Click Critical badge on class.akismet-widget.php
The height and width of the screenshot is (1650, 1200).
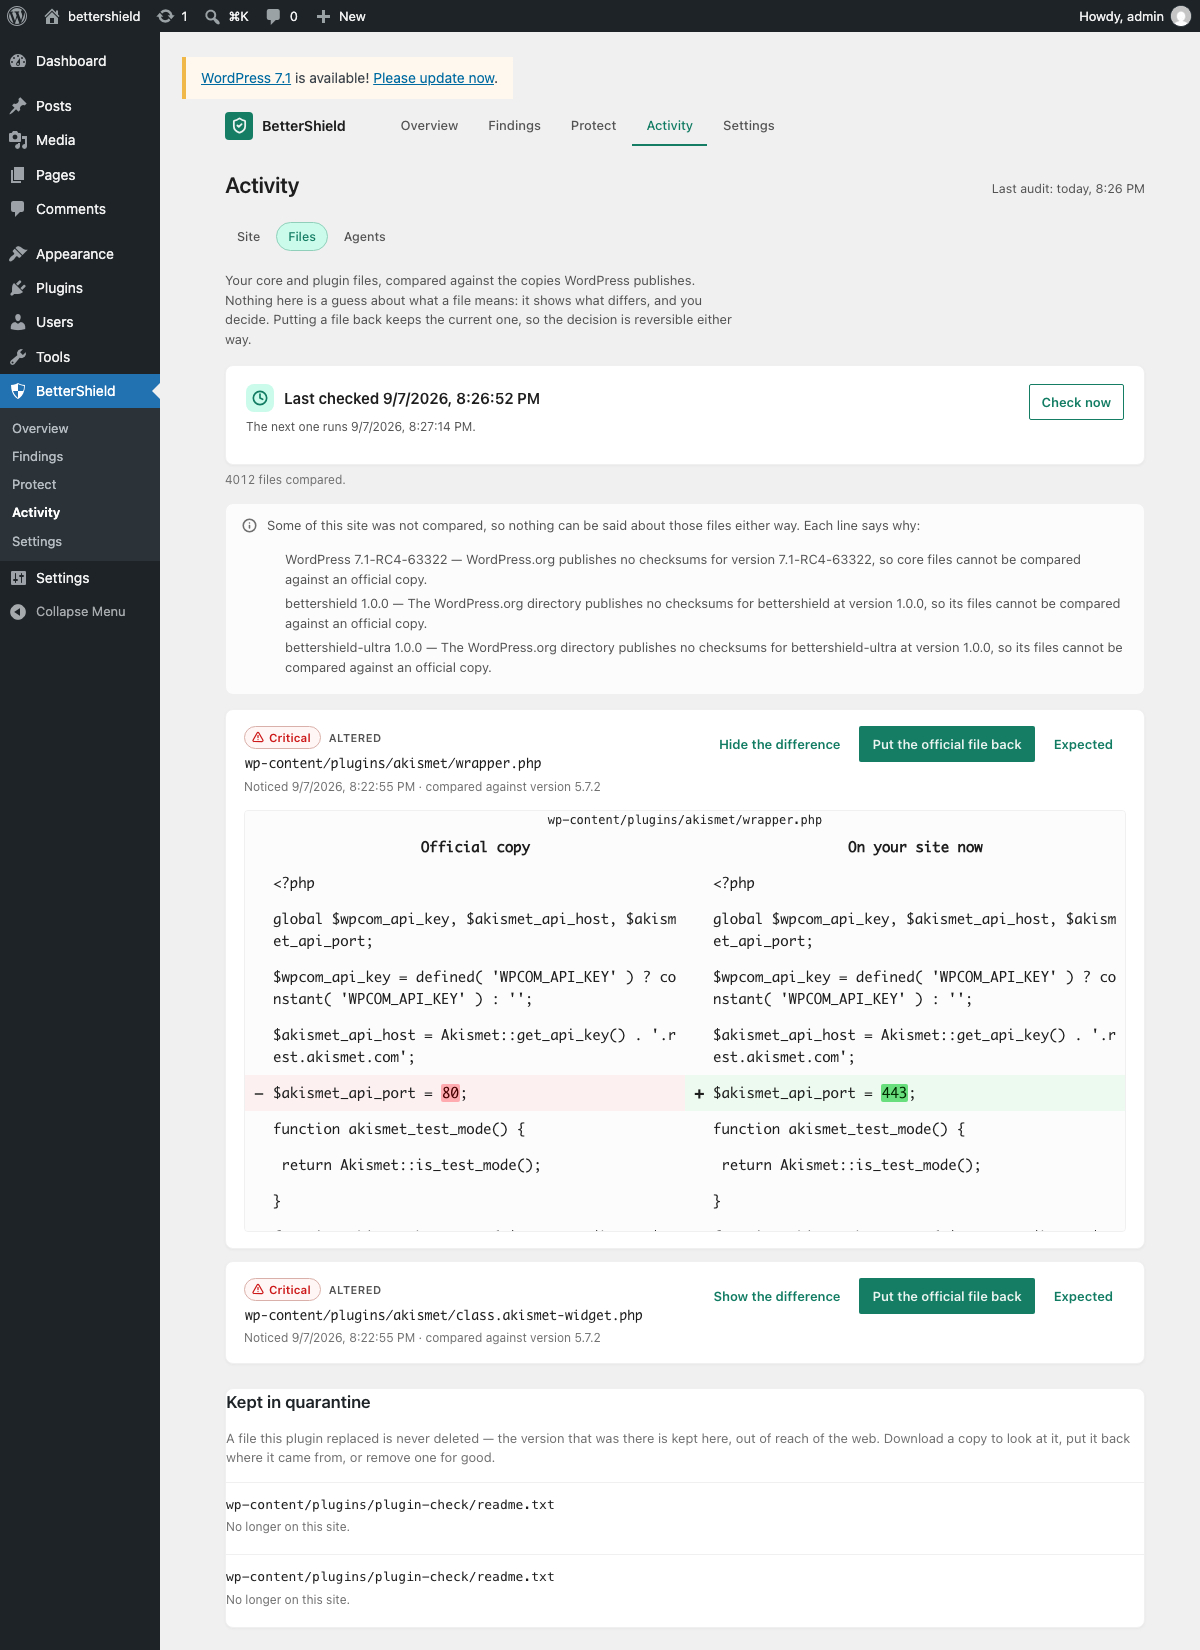pyautogui.click(x=282, y=1290)
